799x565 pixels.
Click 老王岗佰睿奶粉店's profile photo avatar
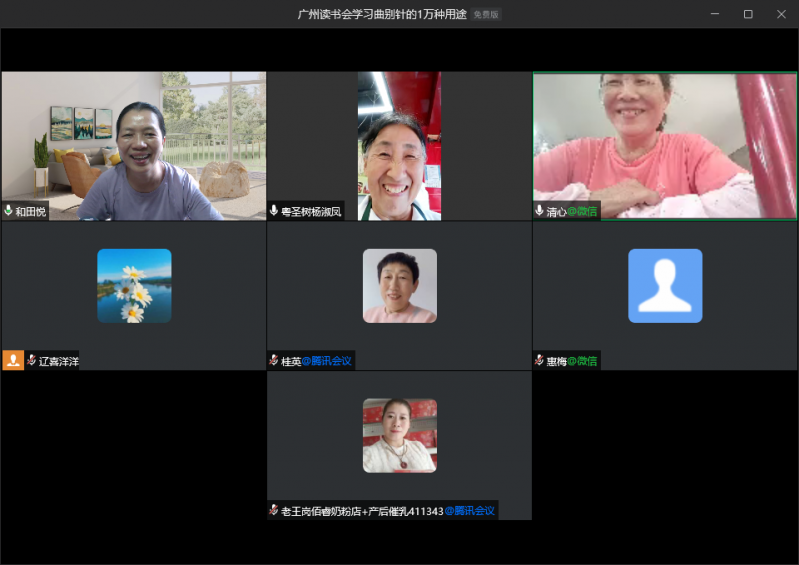(399, 435)
